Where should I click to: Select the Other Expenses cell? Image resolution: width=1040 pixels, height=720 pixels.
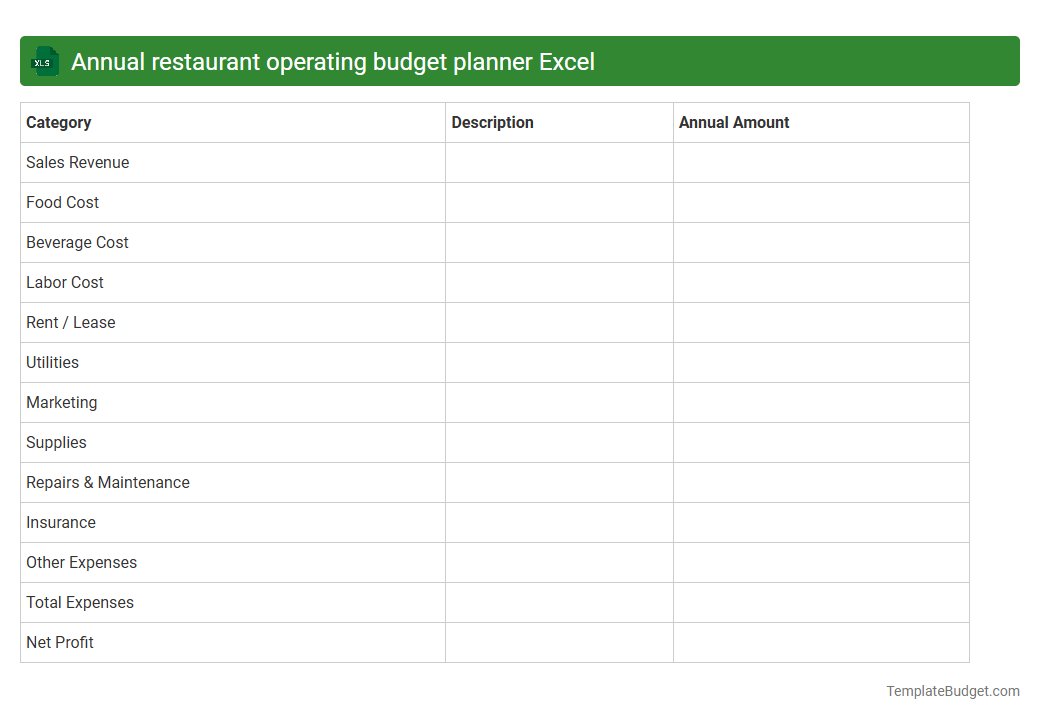(81, 562)
